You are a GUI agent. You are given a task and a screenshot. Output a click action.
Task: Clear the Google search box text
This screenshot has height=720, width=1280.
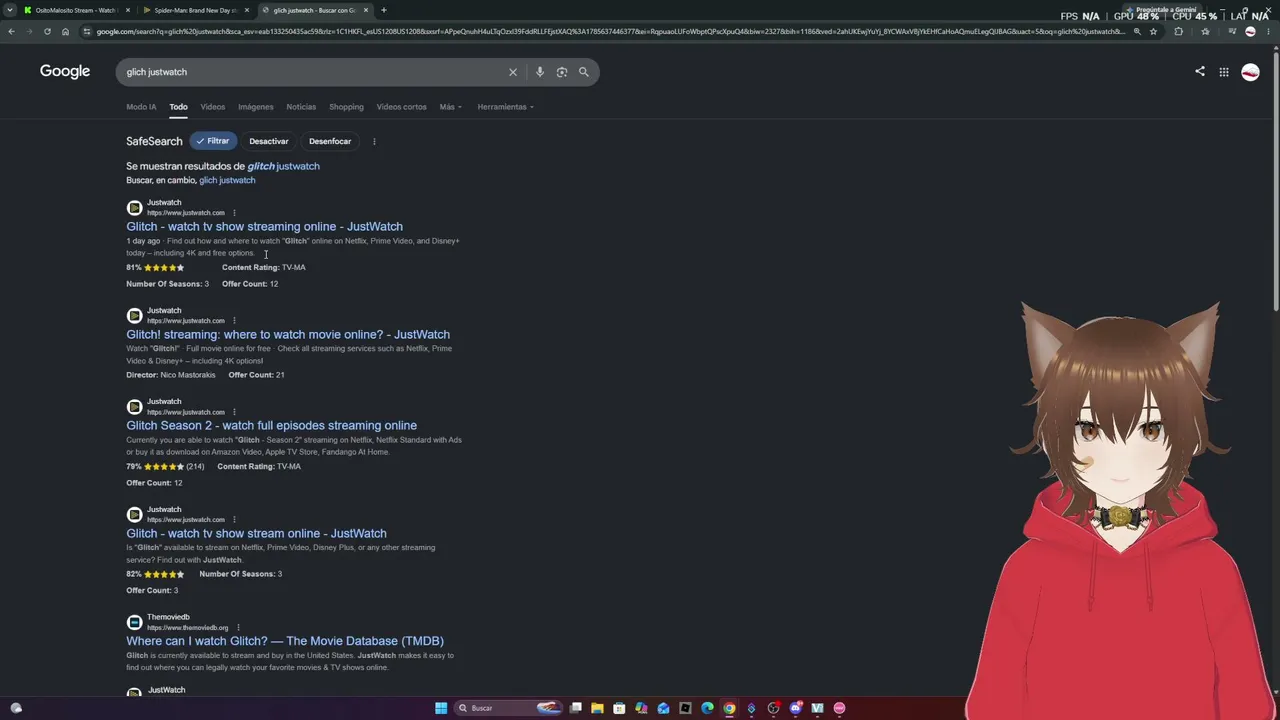(x=513, y=72)
